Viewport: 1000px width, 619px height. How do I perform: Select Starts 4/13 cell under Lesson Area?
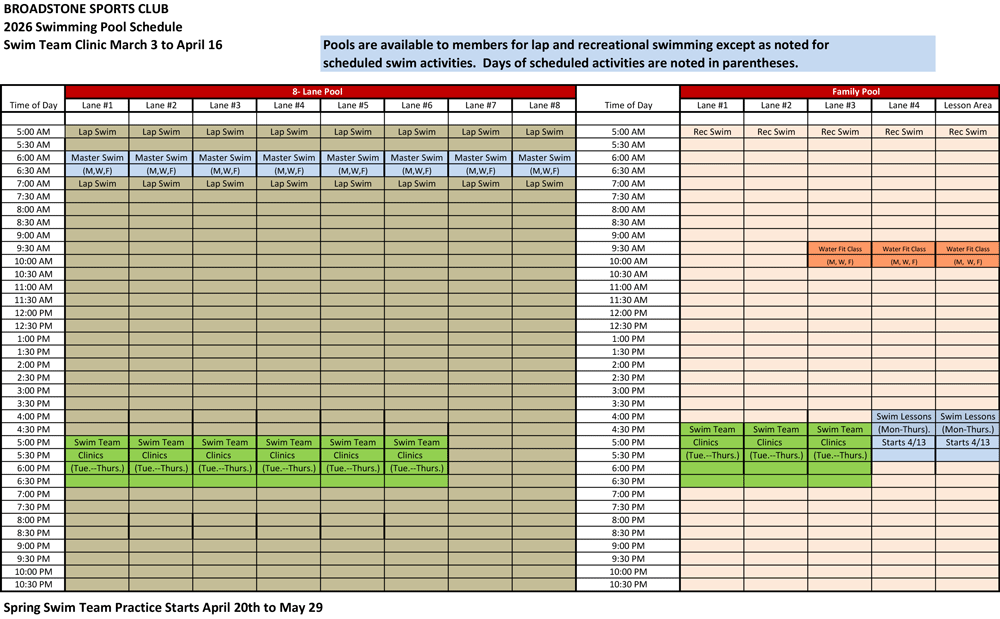point(967,442)
